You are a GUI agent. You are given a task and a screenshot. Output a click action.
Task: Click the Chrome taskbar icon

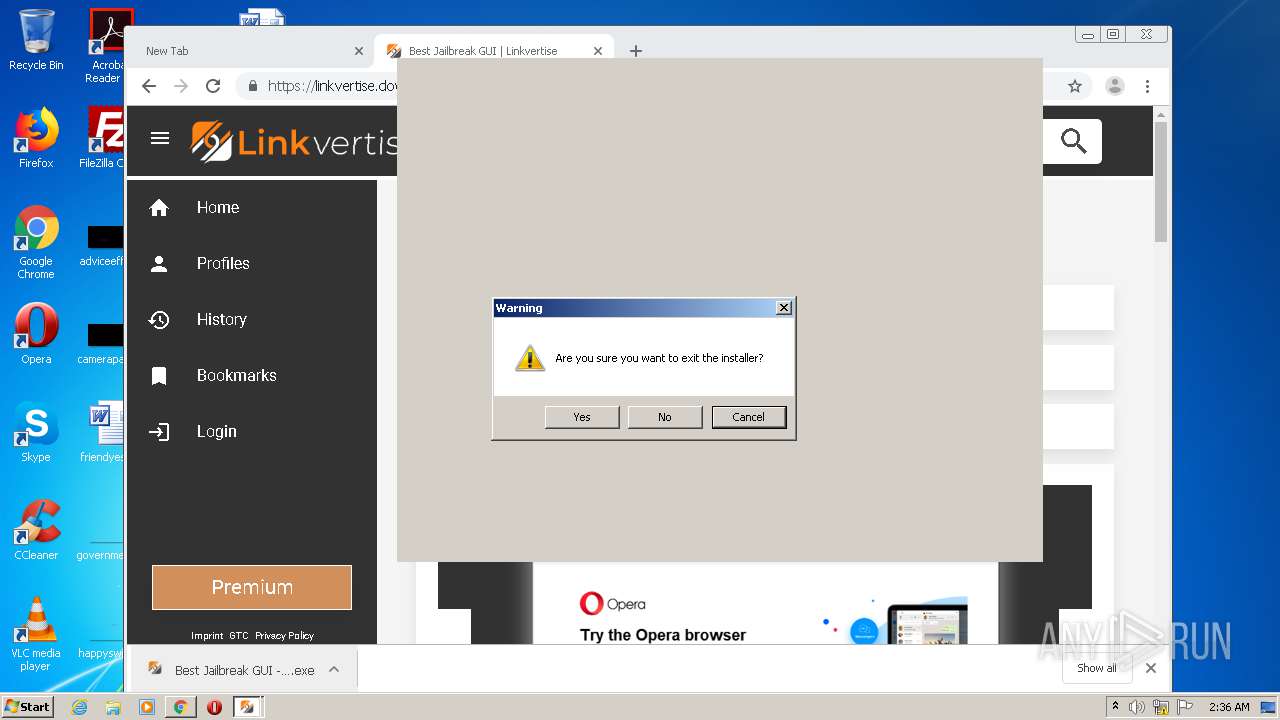coord(180,707)
